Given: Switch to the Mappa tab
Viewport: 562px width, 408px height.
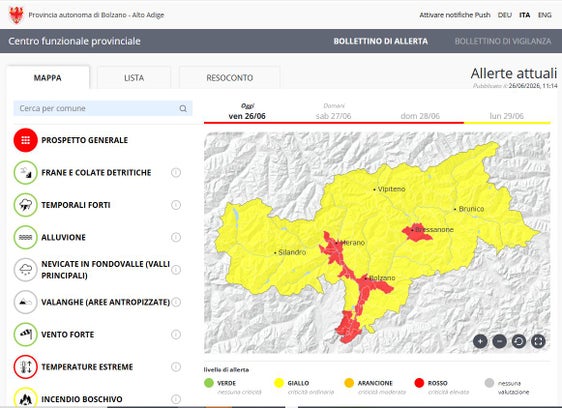Looking at the screenshot, I should (x=48, y=77).
